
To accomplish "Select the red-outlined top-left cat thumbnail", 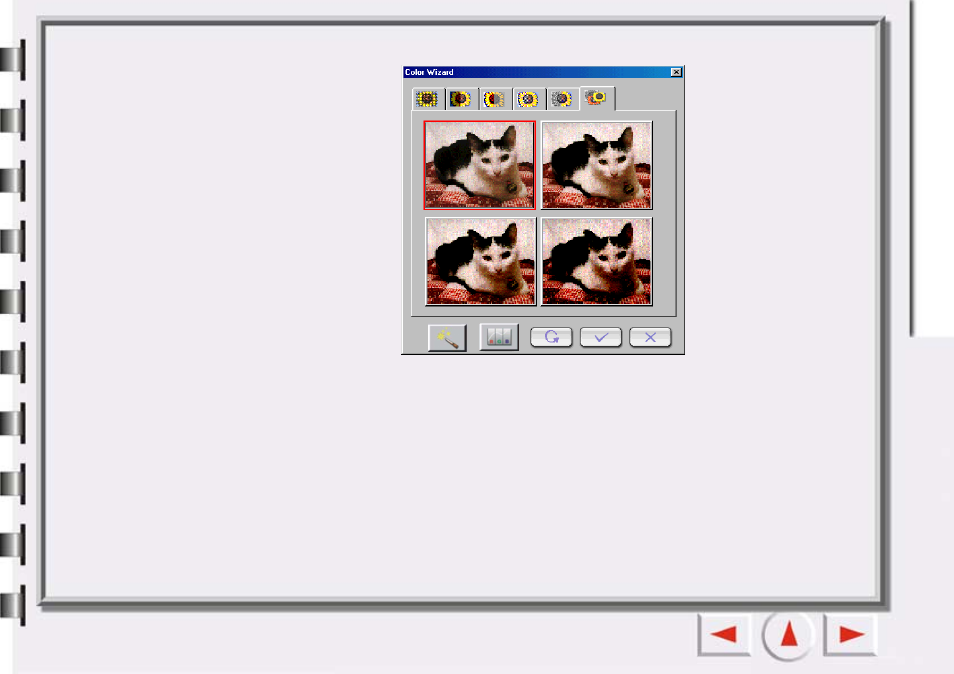I will [480, 165].
